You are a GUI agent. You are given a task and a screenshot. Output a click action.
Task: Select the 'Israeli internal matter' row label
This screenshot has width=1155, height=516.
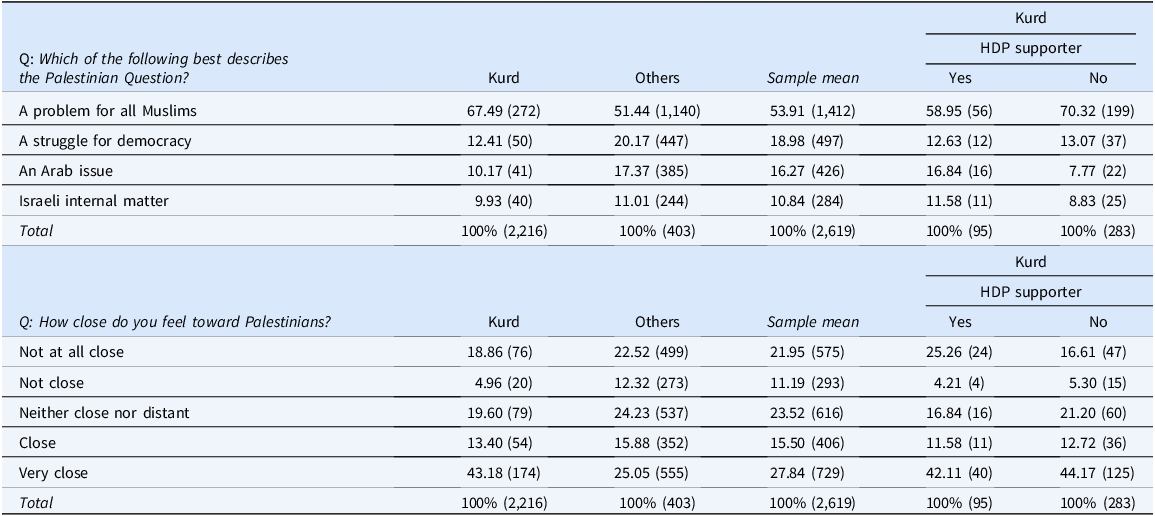[x=94, y=200]
